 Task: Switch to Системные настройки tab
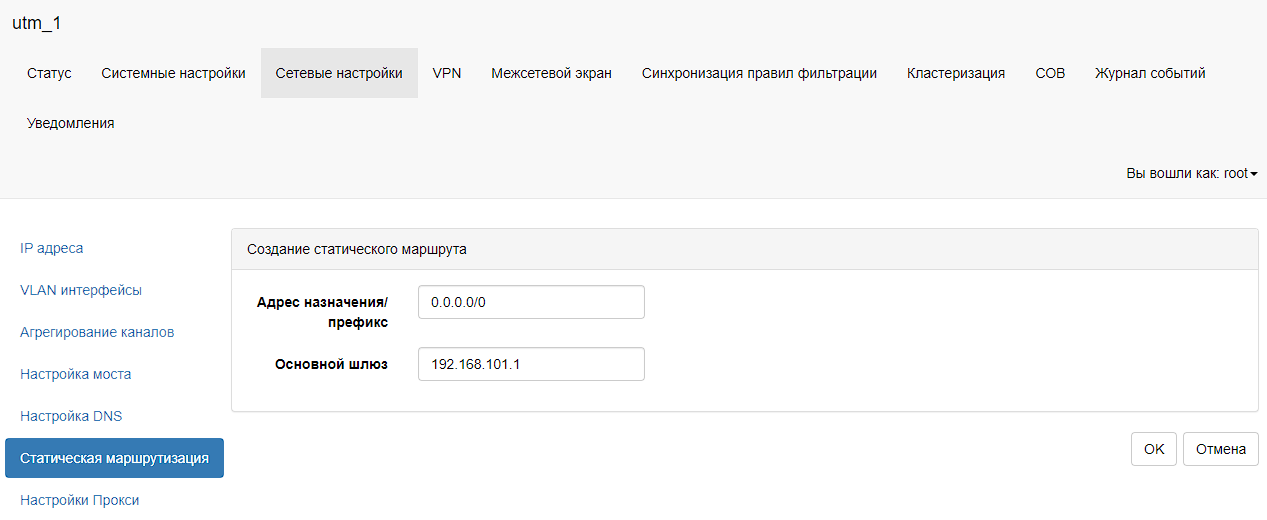point(173,73)
